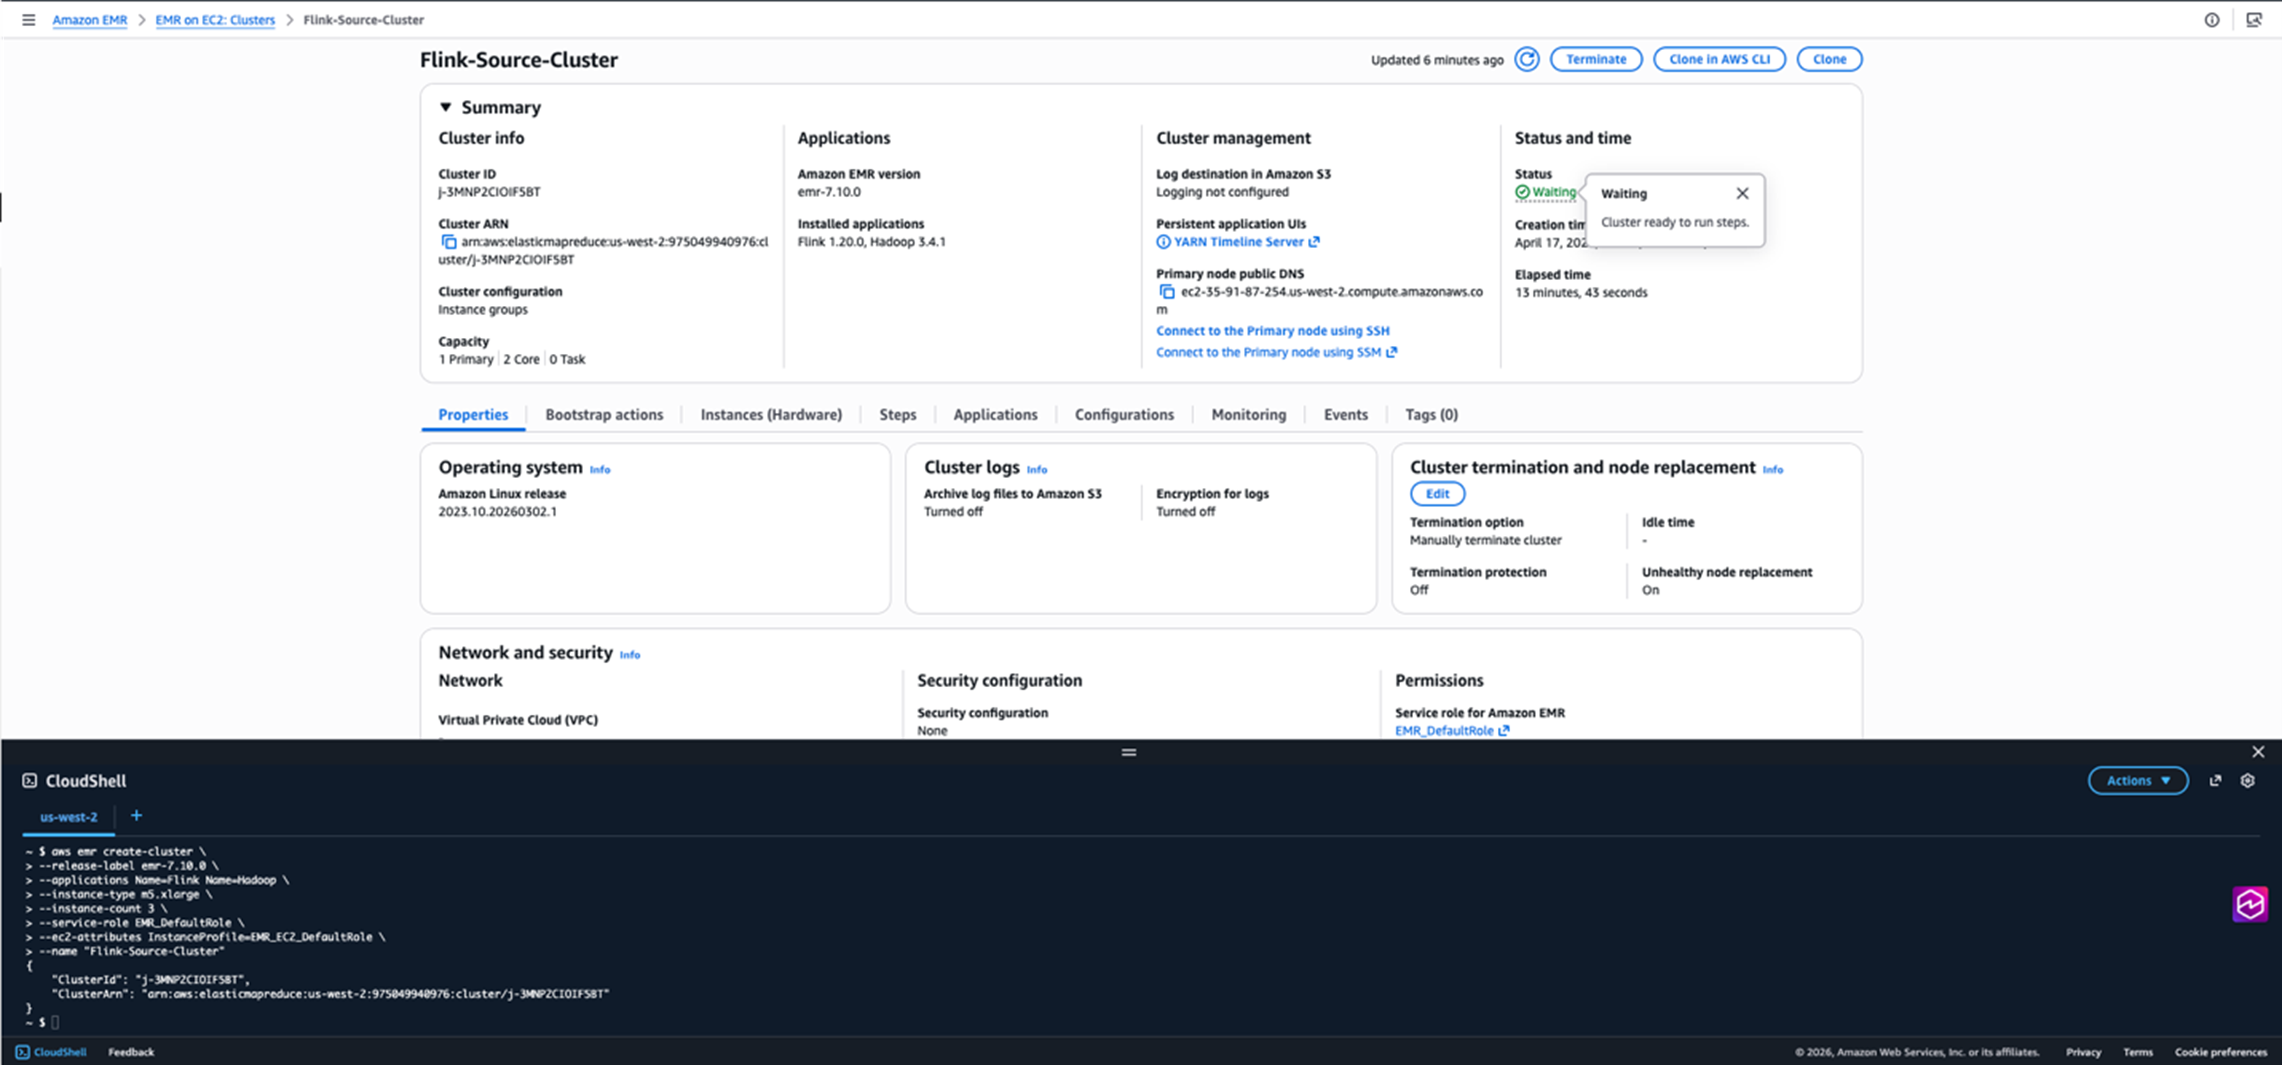
Task: Open YARN Timeline Server link
Action: 1238,242
